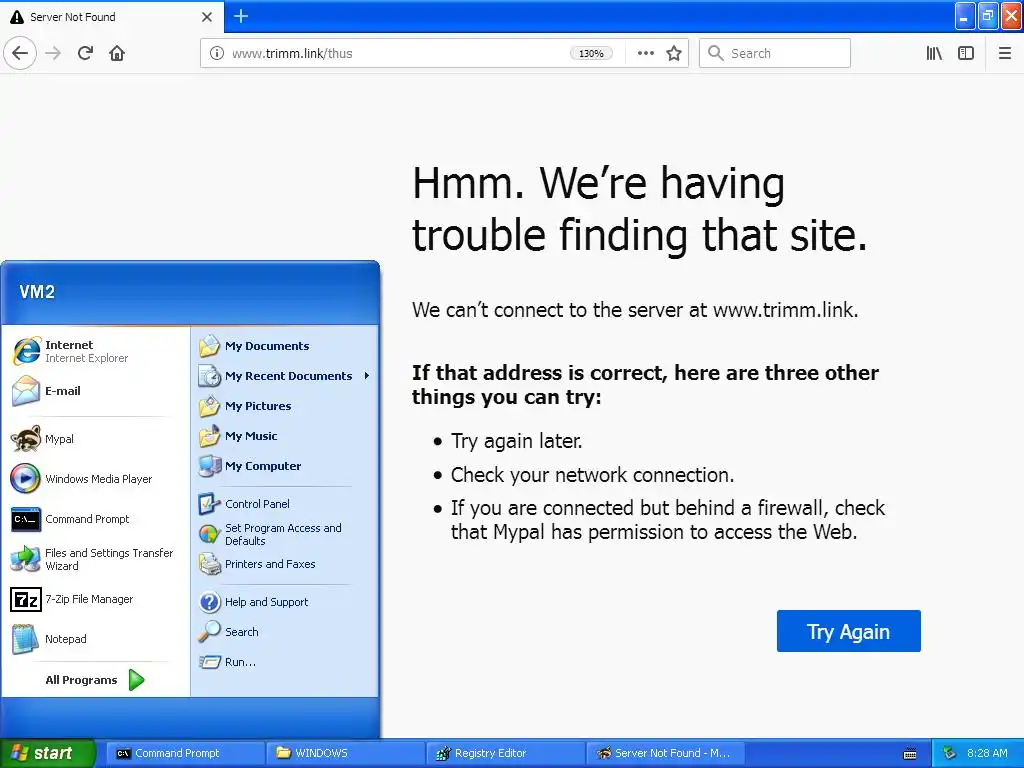
Task: Go back with the browser back arrow
Action: [20, 53]
